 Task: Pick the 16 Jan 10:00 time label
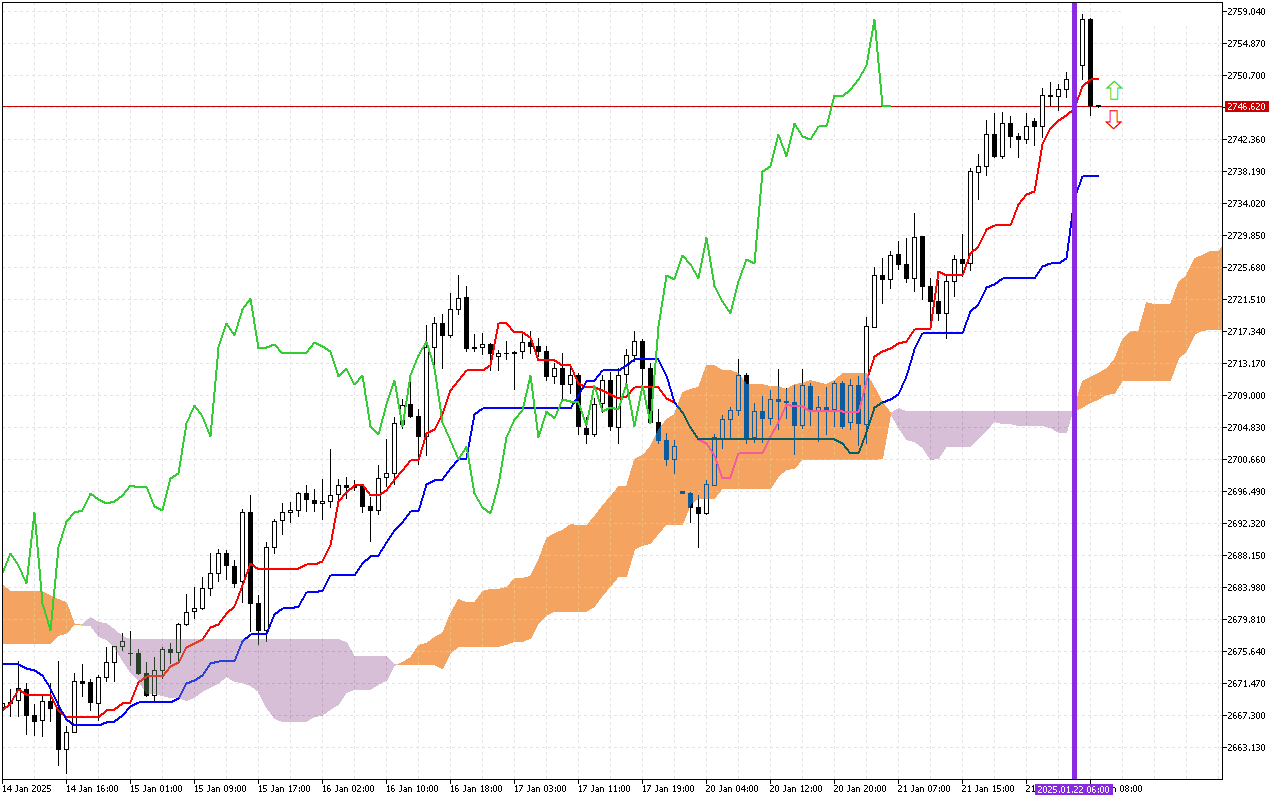coord(413,789)
